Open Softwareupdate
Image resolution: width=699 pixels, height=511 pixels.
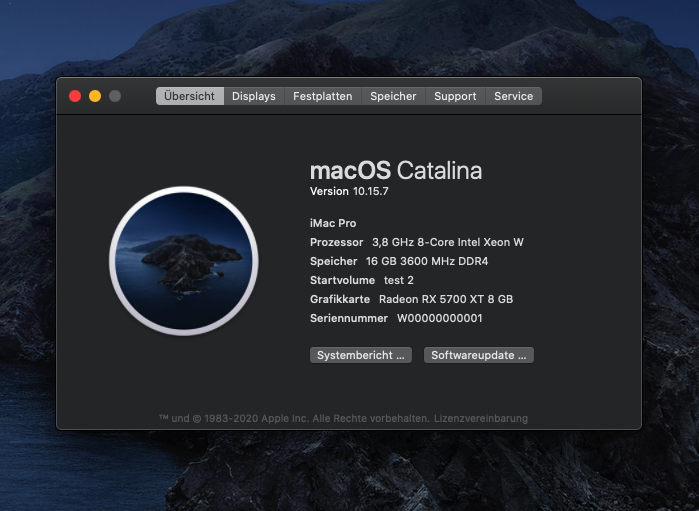tap(478, 355)
